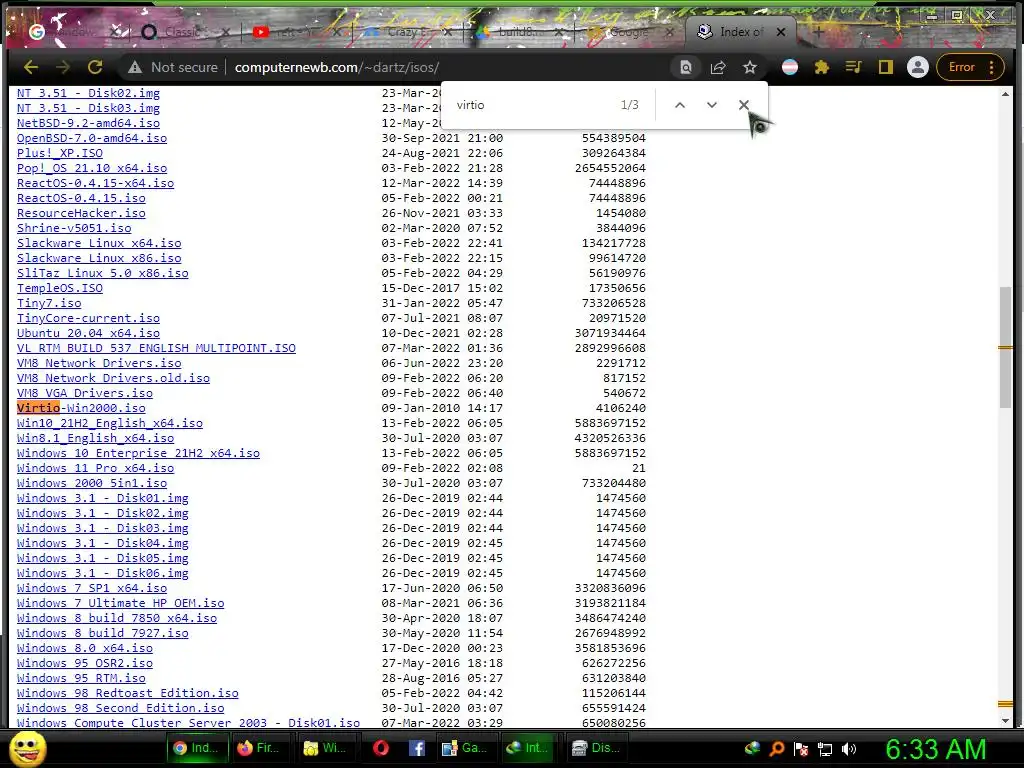The height and width of the screenshot is (768, 1024).
Task: Open the volume speaker tray icon
Action: click(849, 749)
